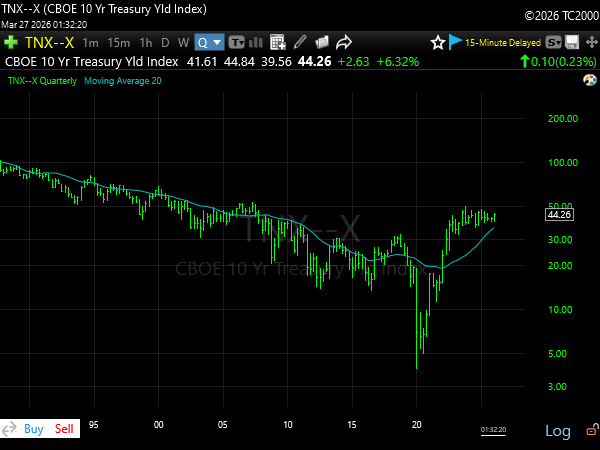Open the add indicator calendar-plus icon
The height and width of the screenshot is (450, 600).
pos(277,42)
